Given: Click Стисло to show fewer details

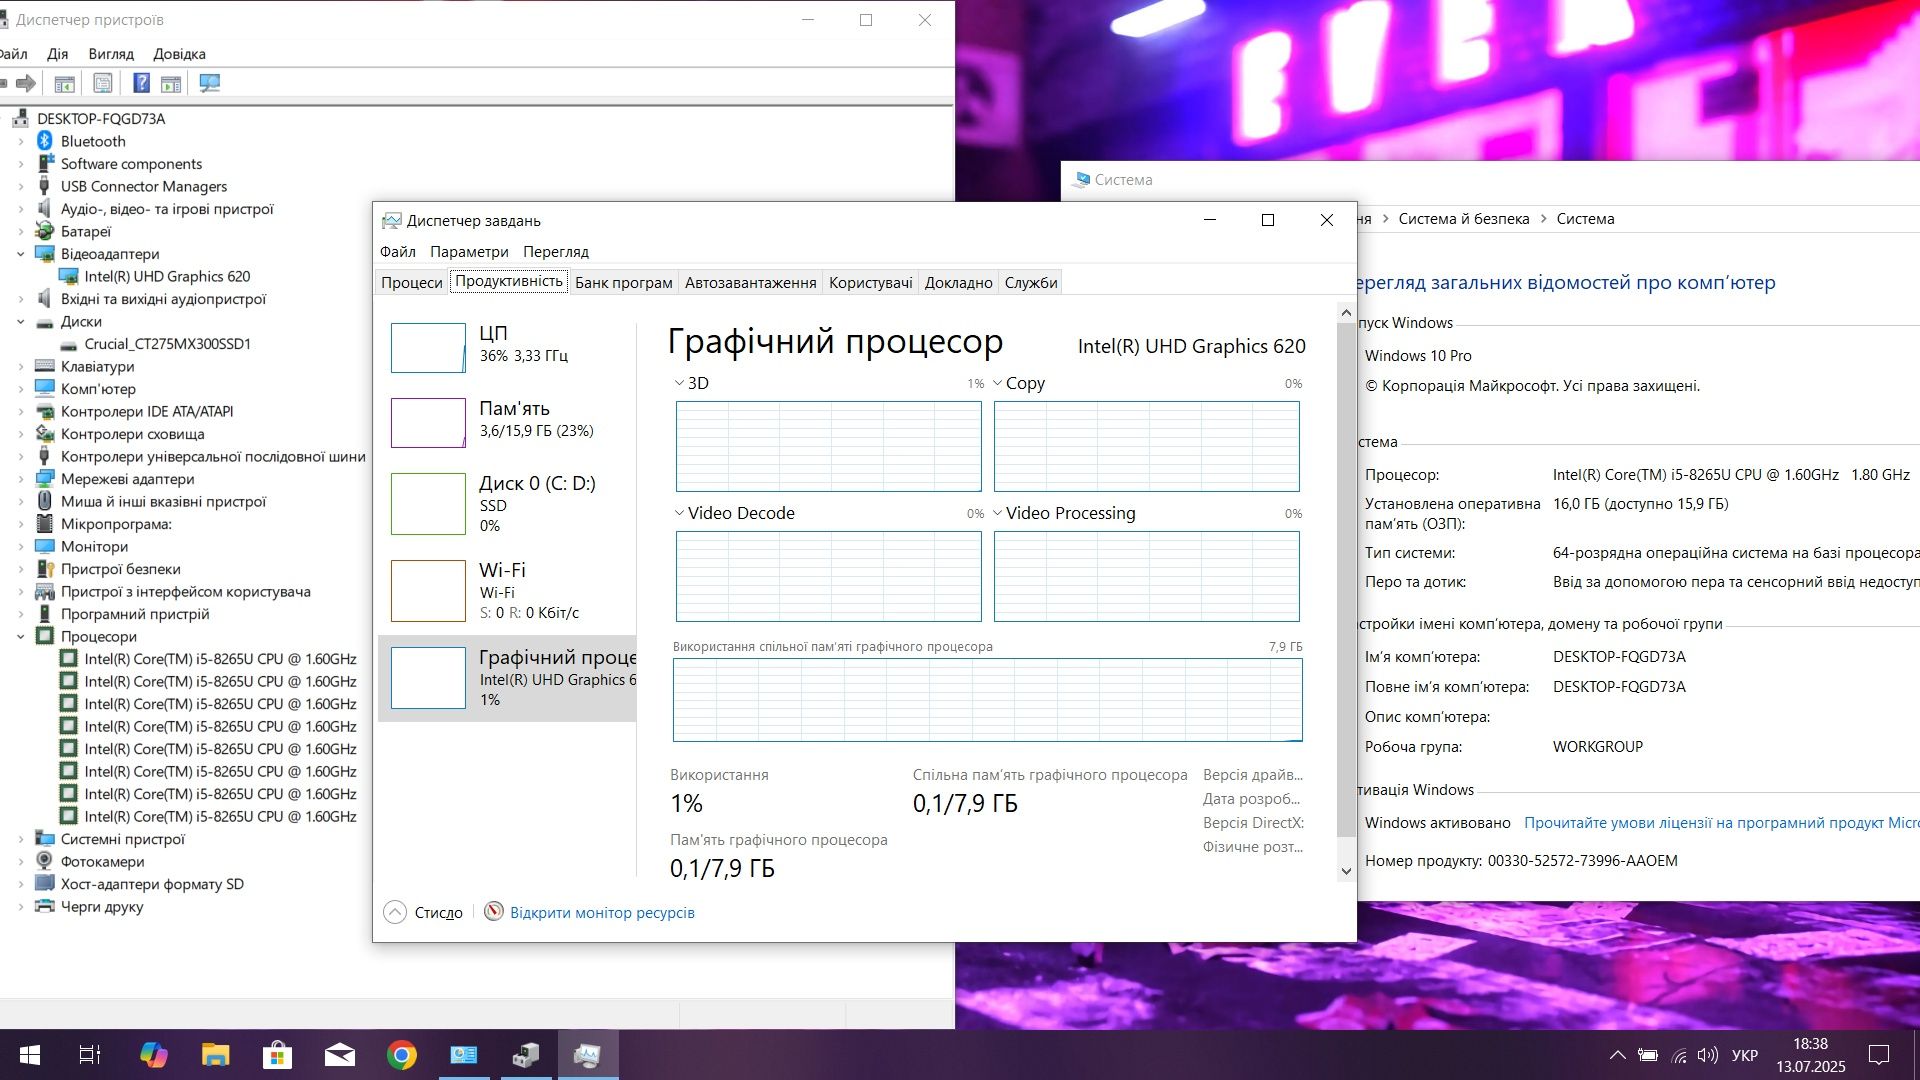Looking at the screenshot, I should click(x=438, y=912).
